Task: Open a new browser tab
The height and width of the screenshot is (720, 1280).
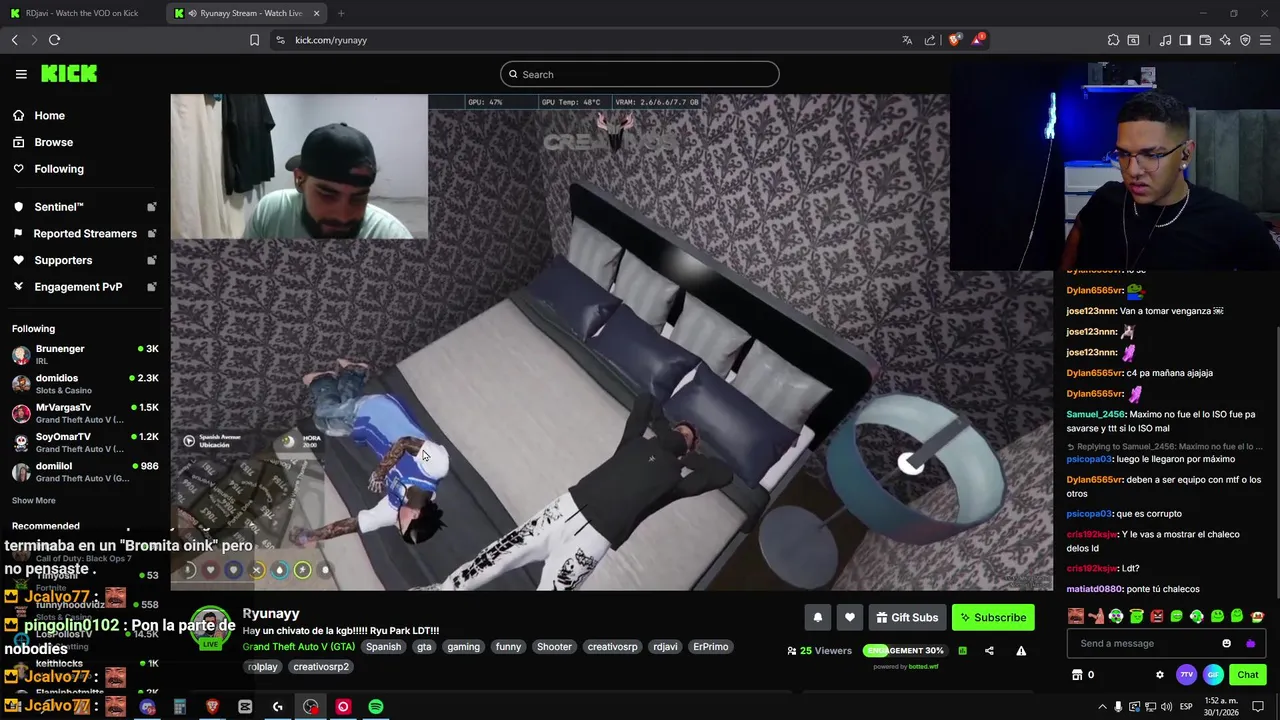Action: 341,13
